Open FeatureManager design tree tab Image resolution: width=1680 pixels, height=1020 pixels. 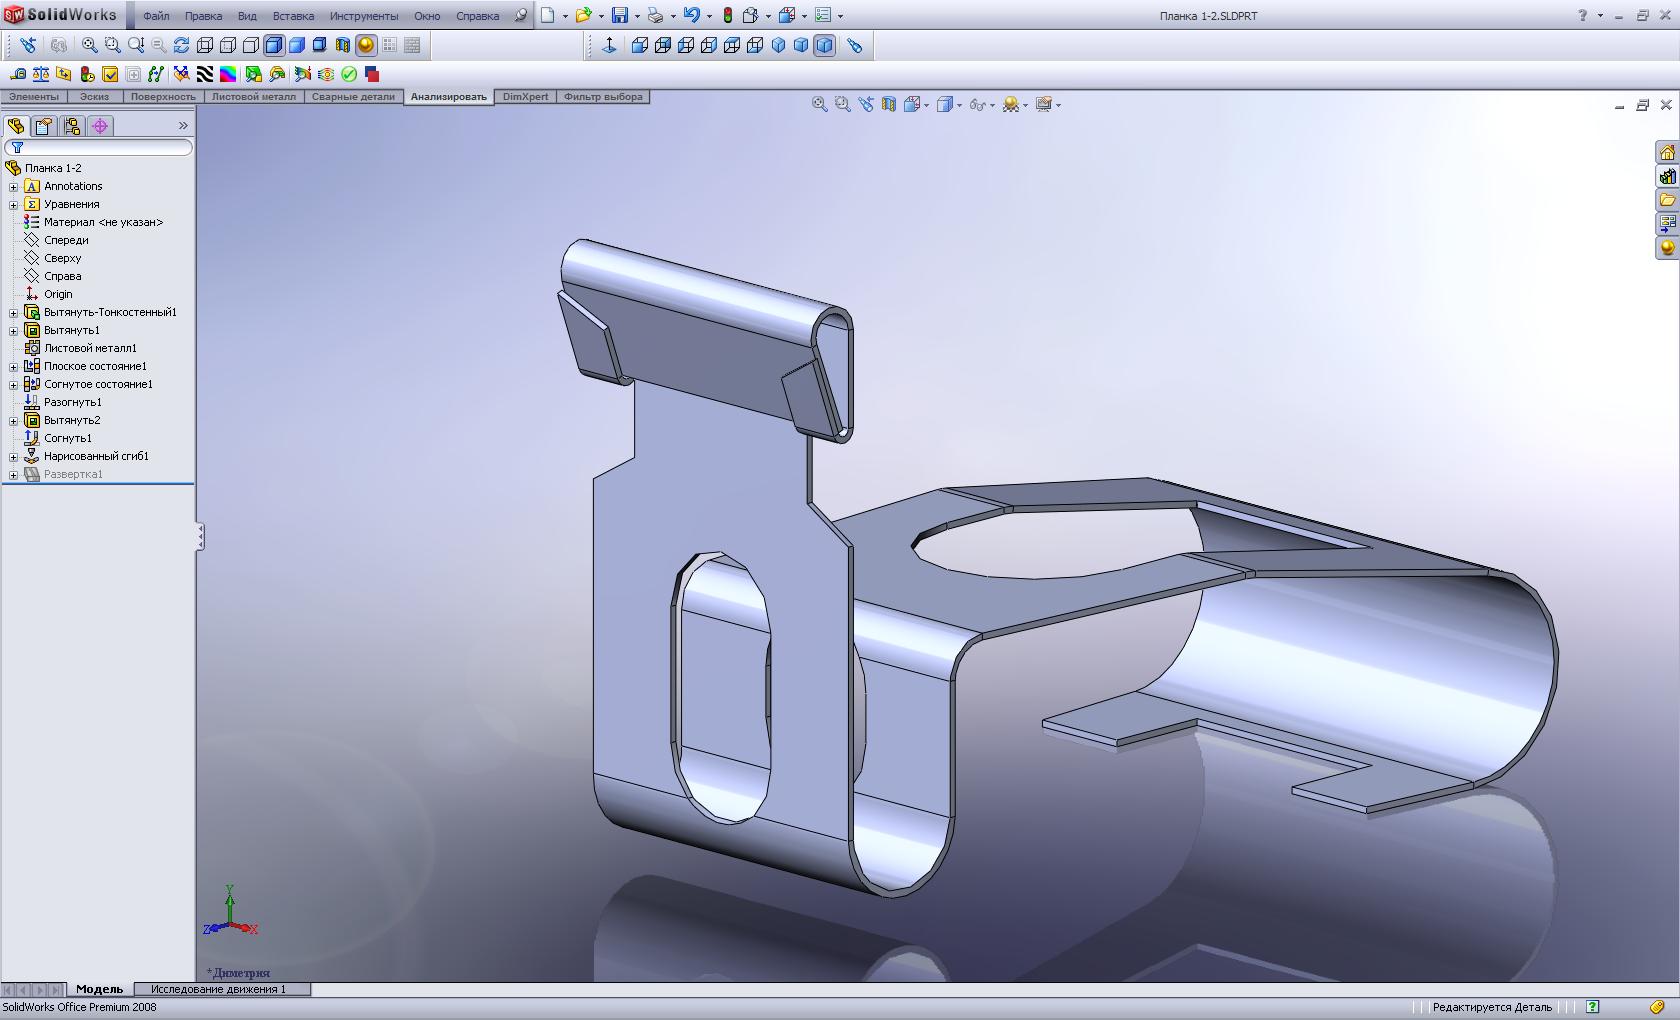tap(16, 126)
